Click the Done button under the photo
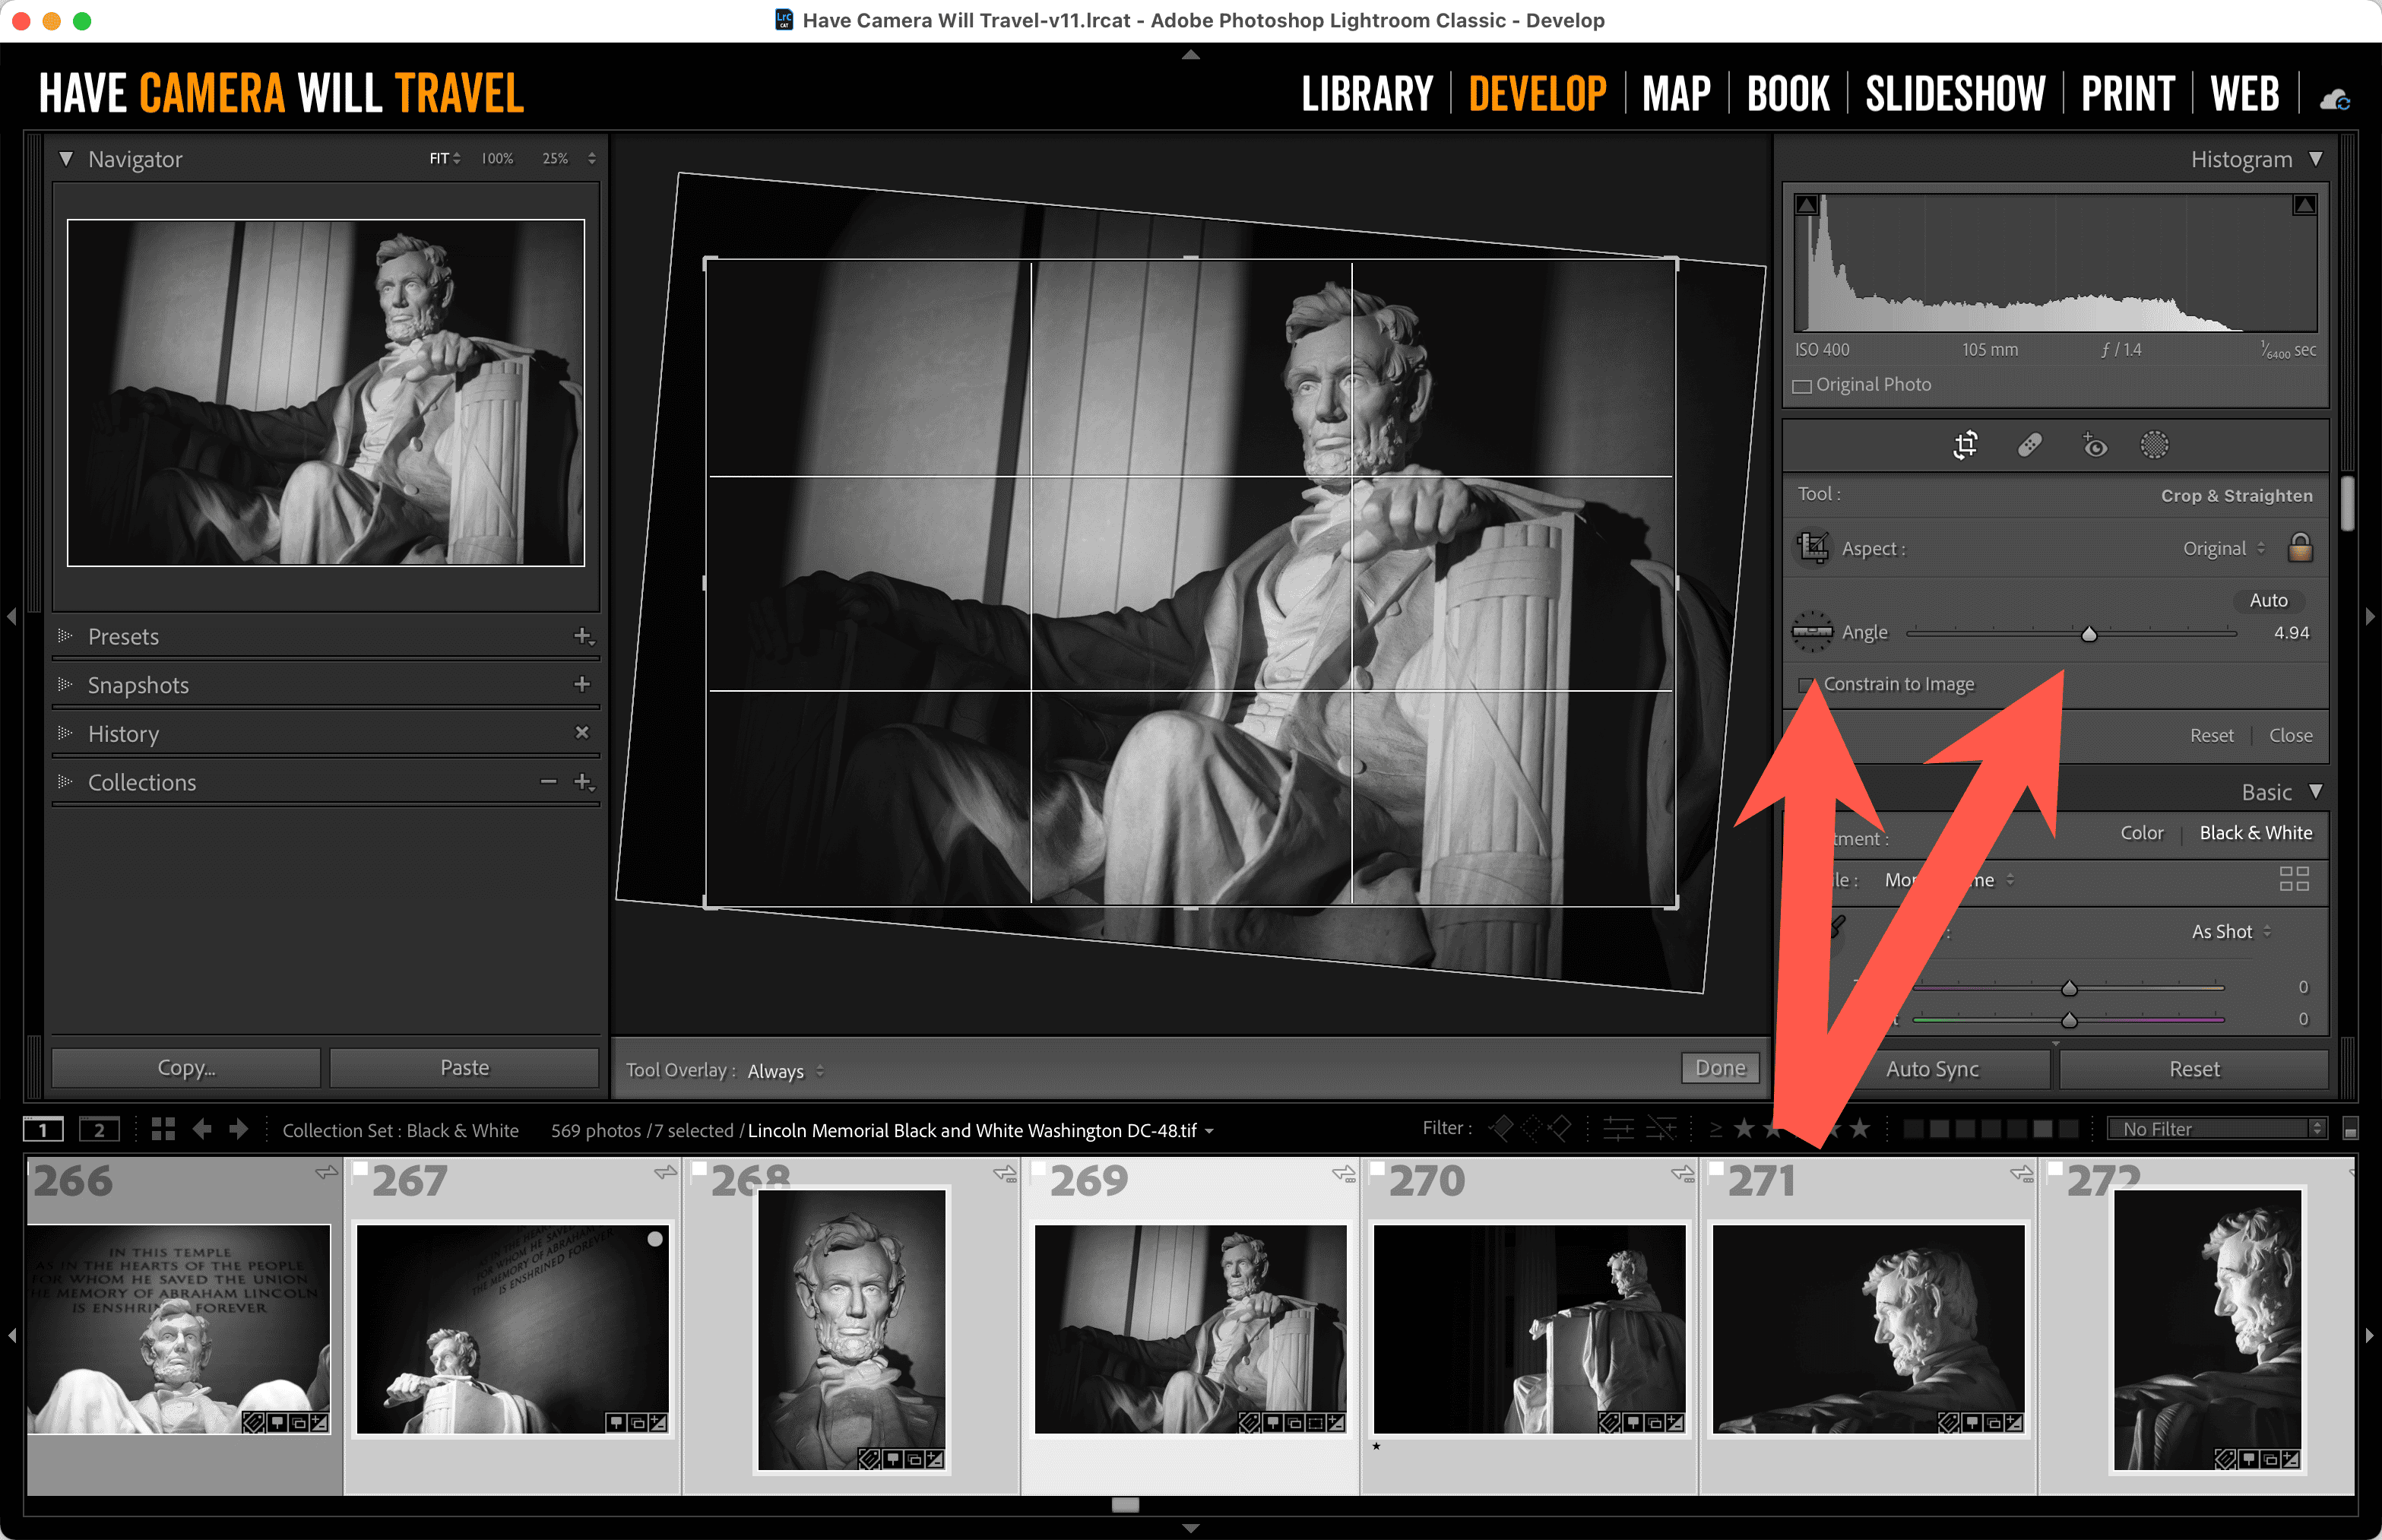 click(1720, 1068)
